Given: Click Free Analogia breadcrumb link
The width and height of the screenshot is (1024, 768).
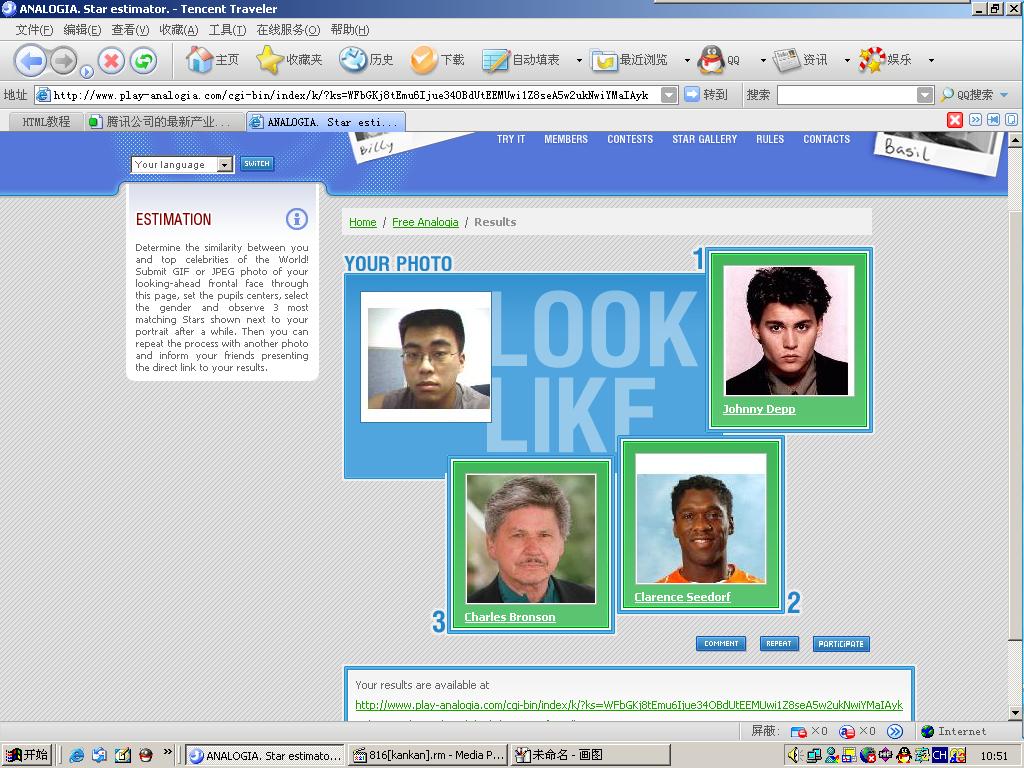Looking at the screenshot, I should pos(425,222).
